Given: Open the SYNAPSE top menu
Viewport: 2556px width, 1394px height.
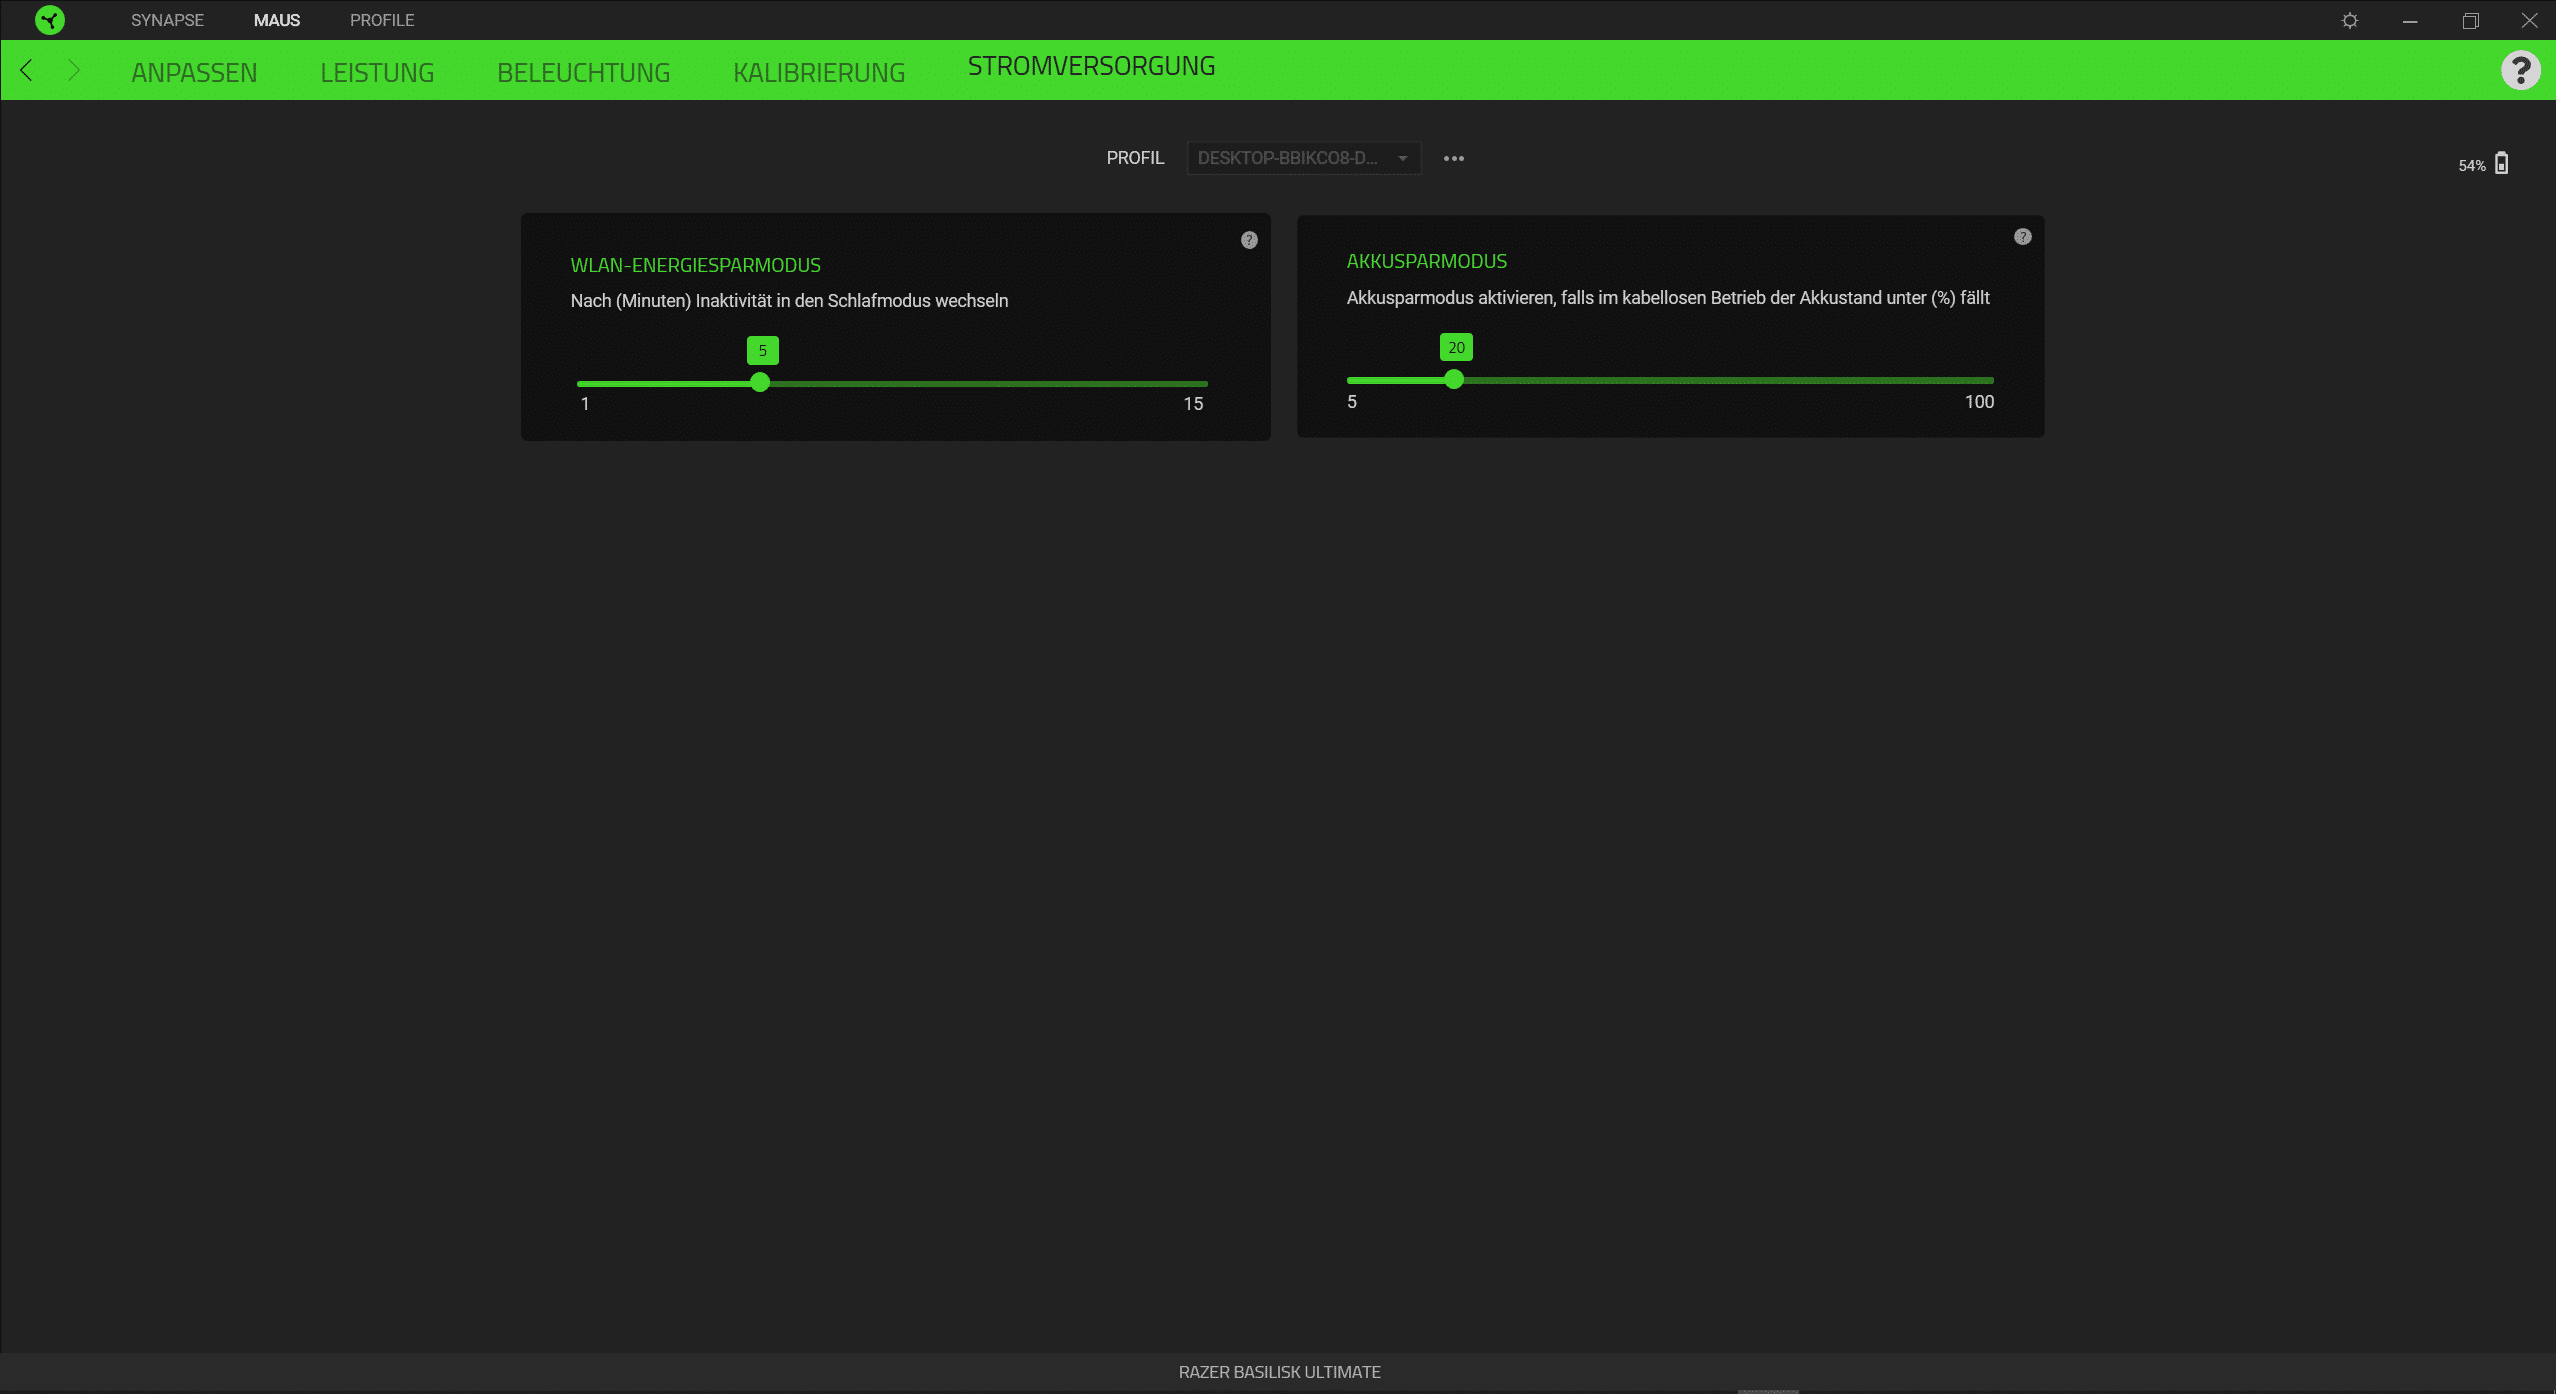Looking at the screenshot, I should tap(167, 20).
